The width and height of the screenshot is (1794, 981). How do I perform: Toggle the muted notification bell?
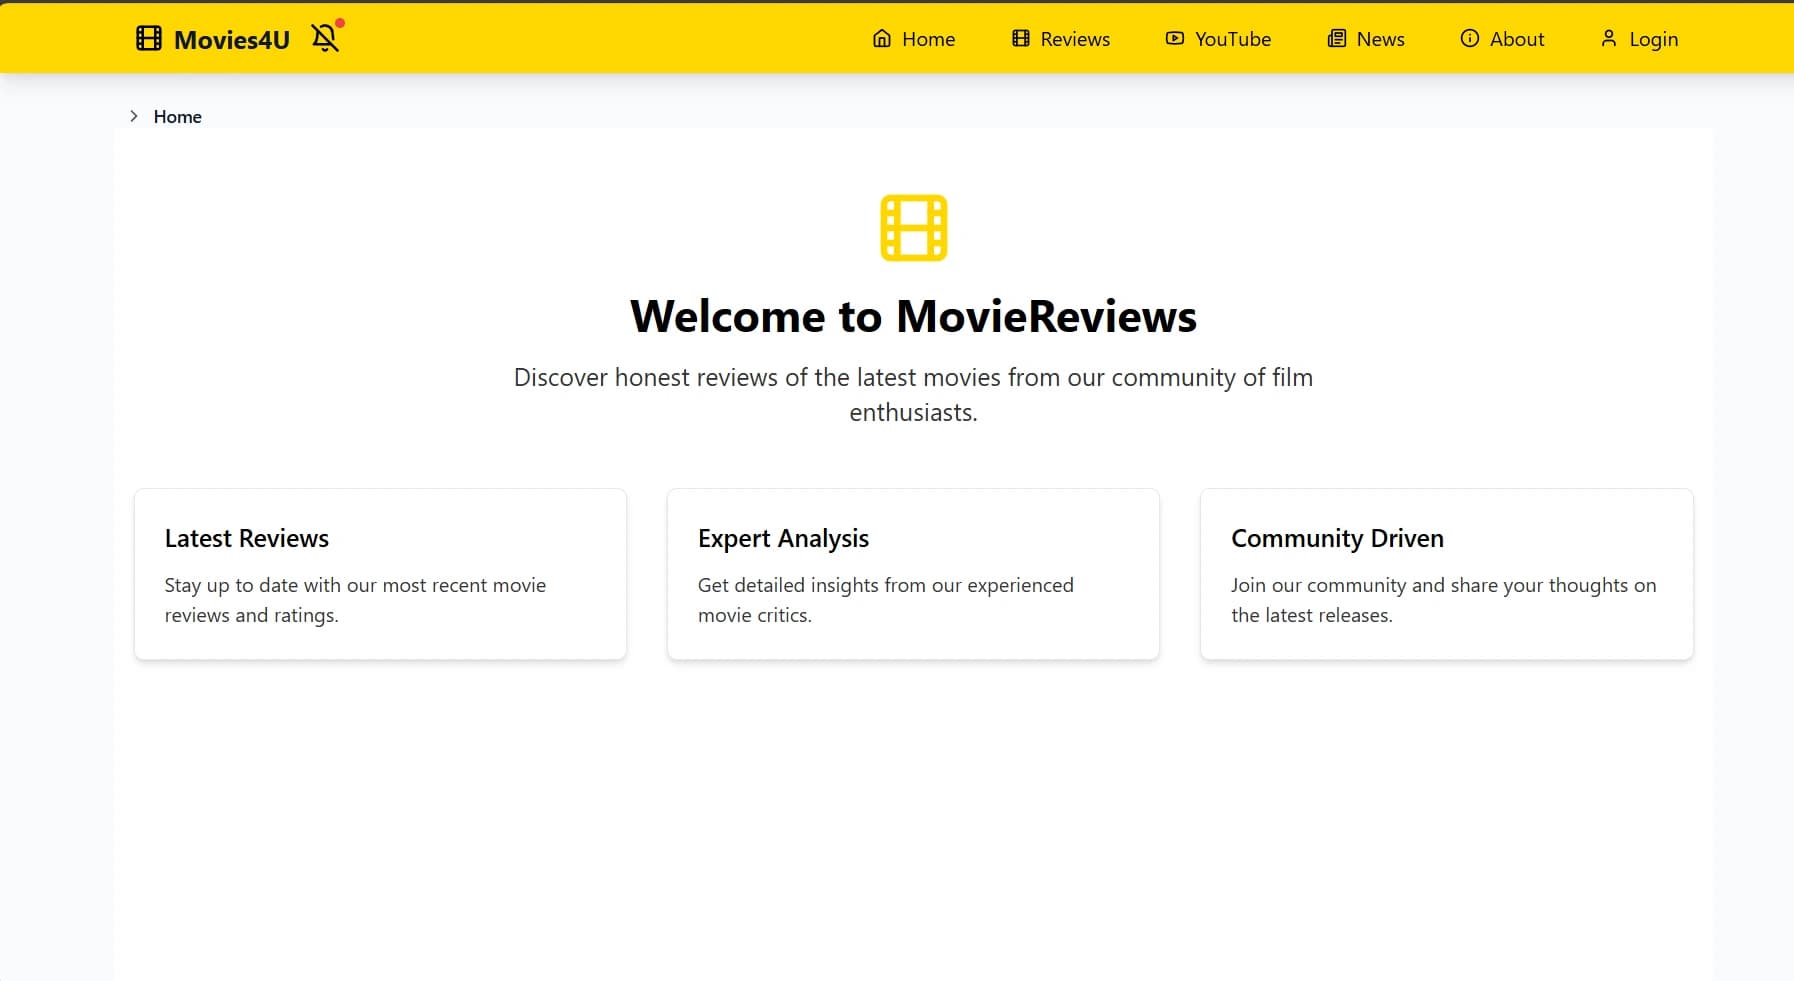(324, 38)
